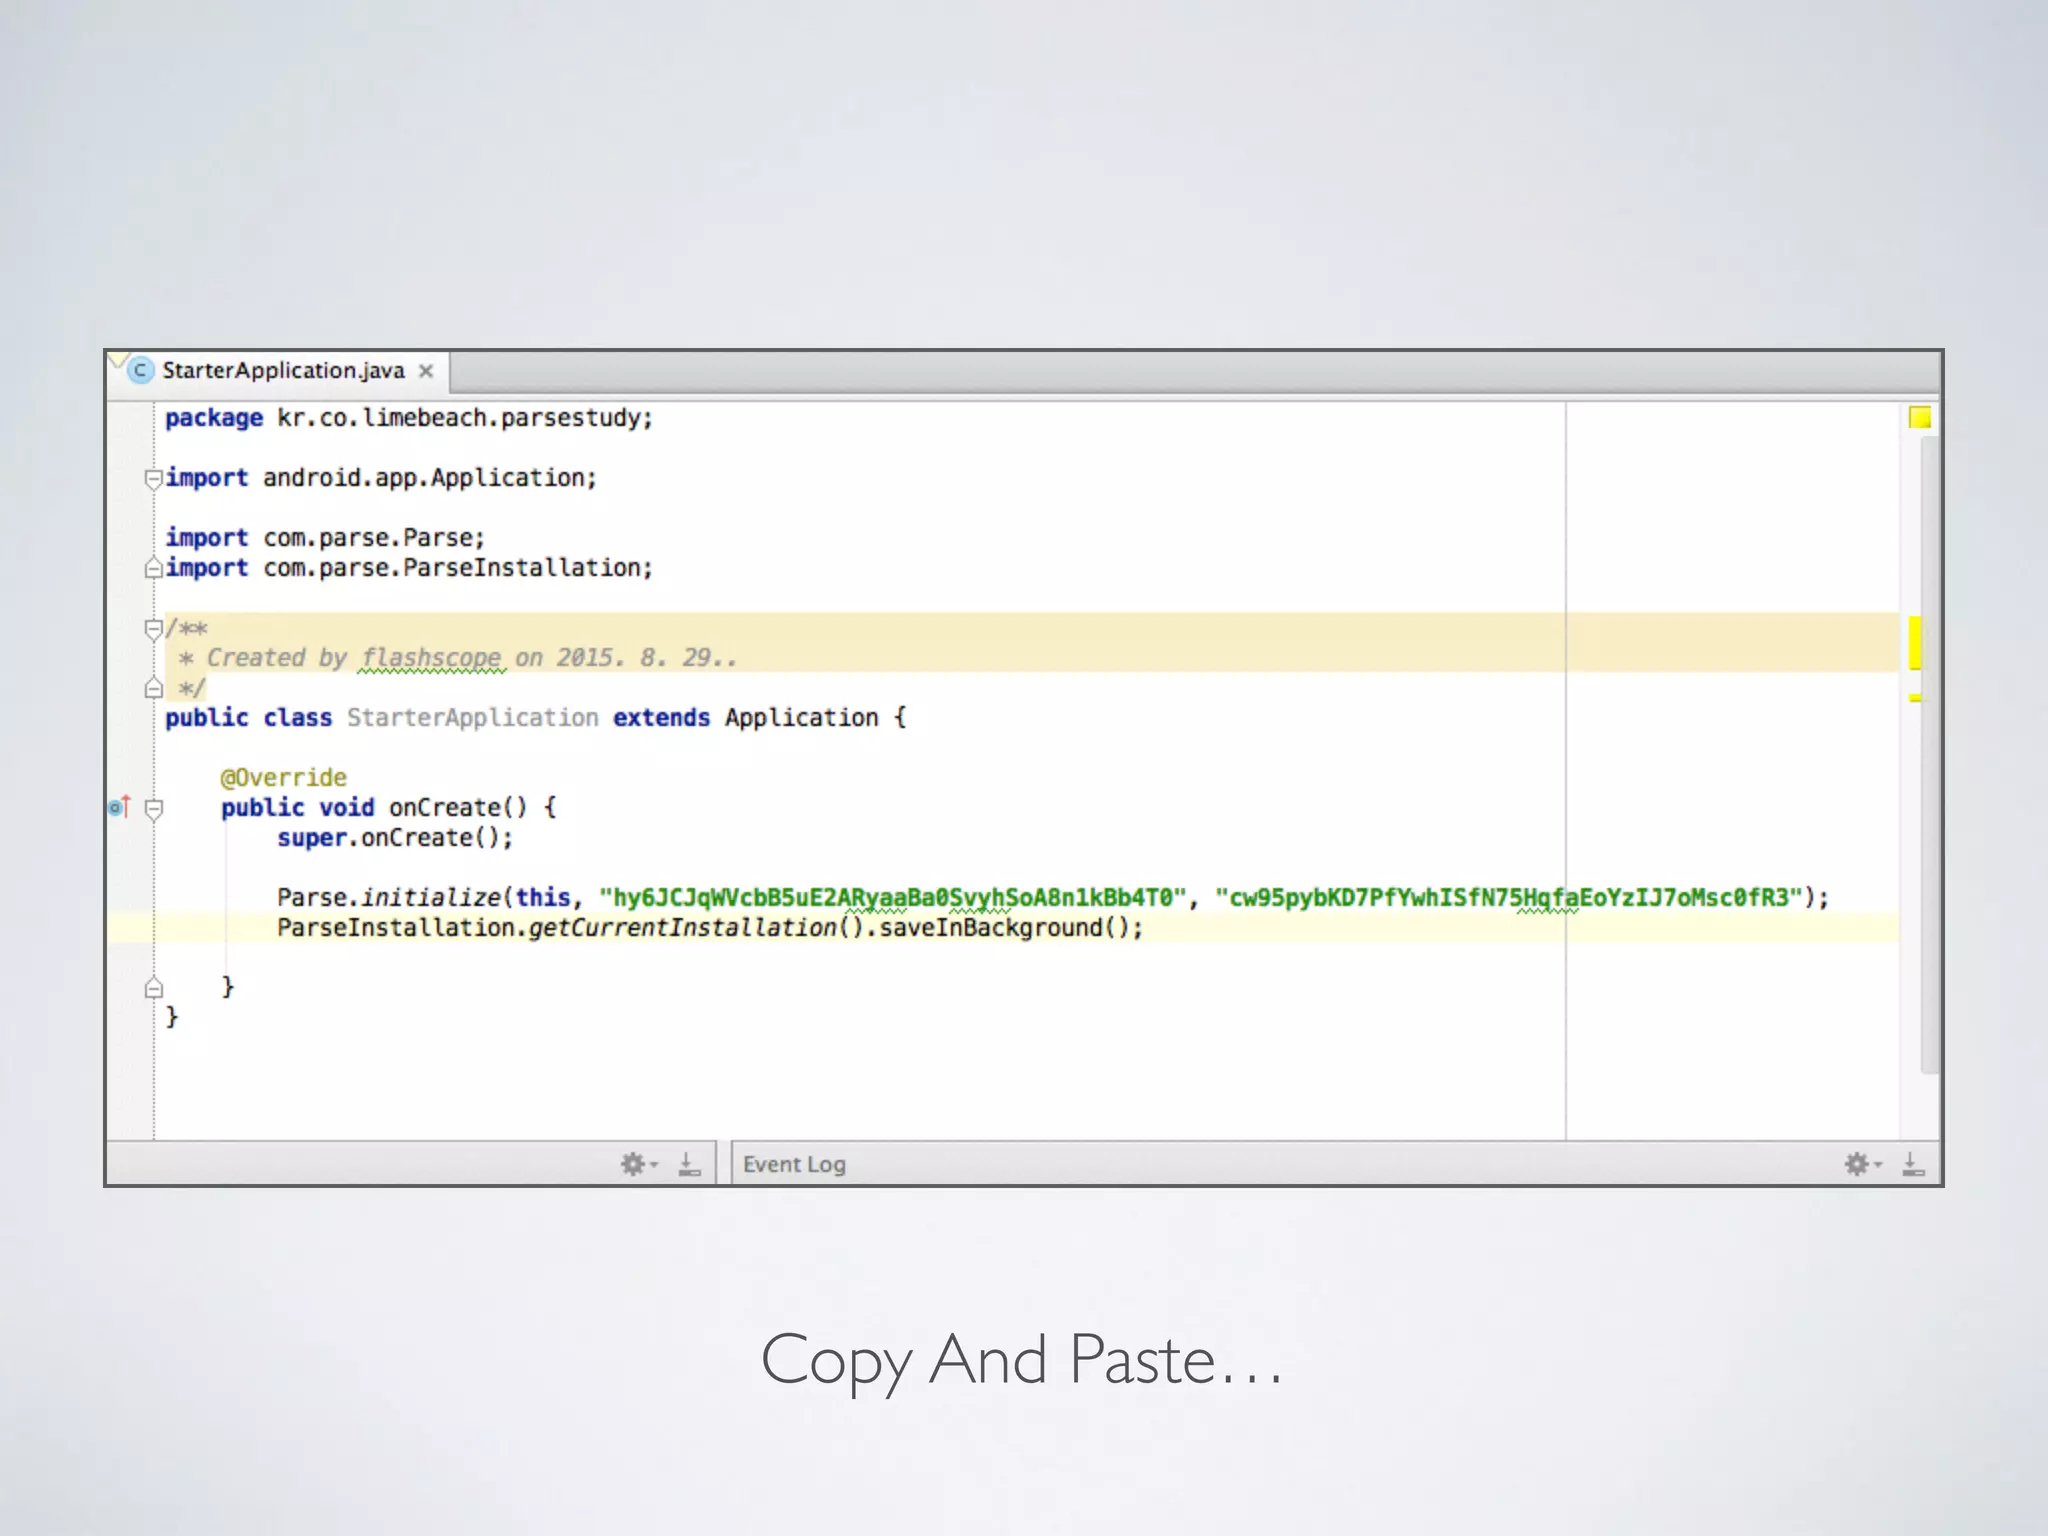Open the left panel gear settings menu
This screenshot has width=2048, height=1536.
(638, 1164)
